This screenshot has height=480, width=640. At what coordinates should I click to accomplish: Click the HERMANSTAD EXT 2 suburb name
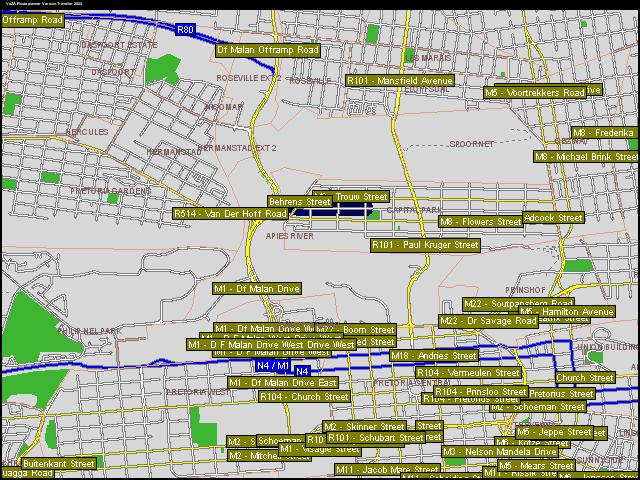click(x=237, y=148)
